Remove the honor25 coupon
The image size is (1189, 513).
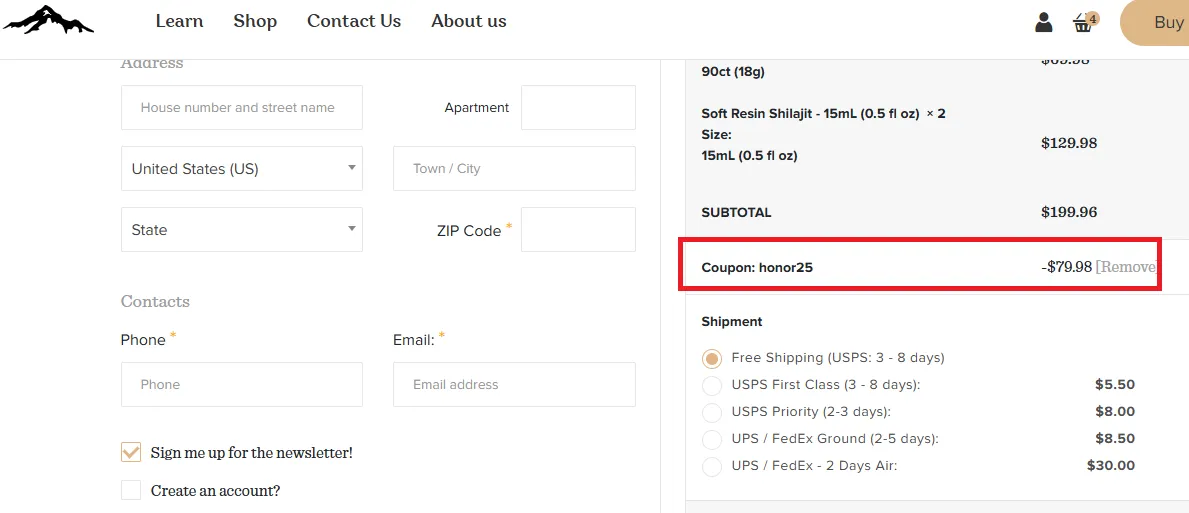(1126, 267)
